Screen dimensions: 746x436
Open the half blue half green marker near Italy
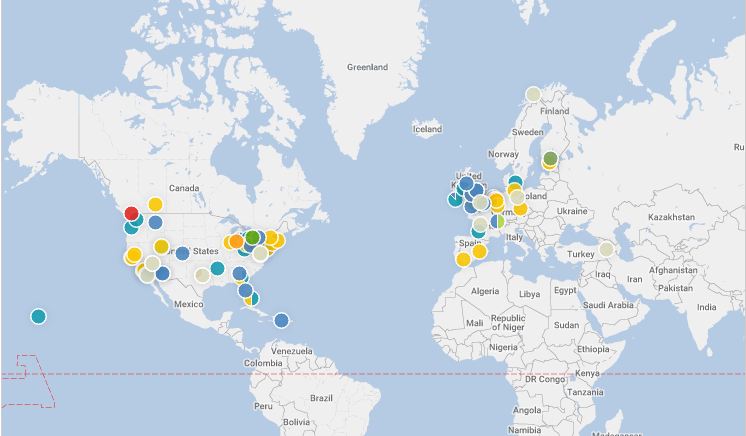click(x=497, y=221)
